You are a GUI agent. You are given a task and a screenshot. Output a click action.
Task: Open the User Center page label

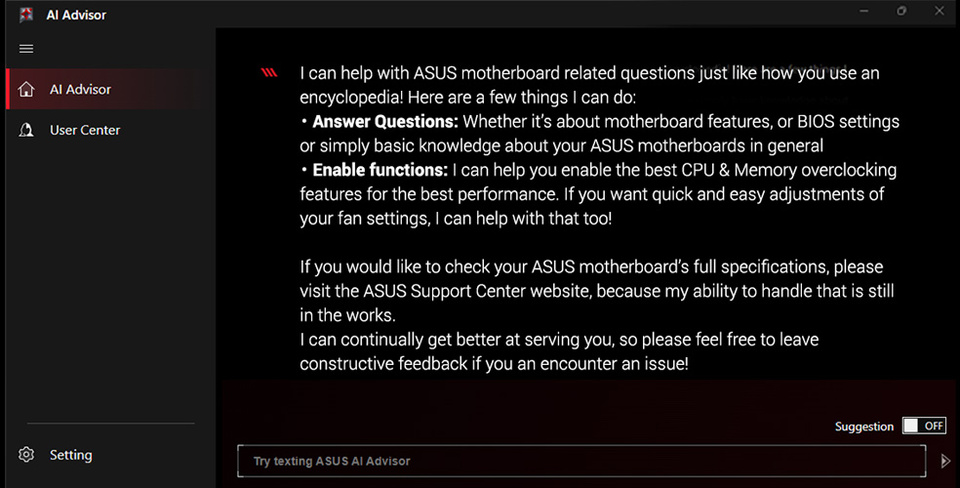point(85,130)
